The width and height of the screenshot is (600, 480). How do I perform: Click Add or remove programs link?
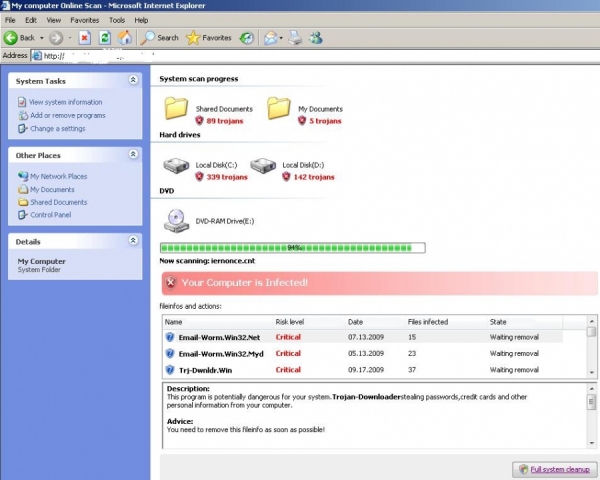coord(68,115)
